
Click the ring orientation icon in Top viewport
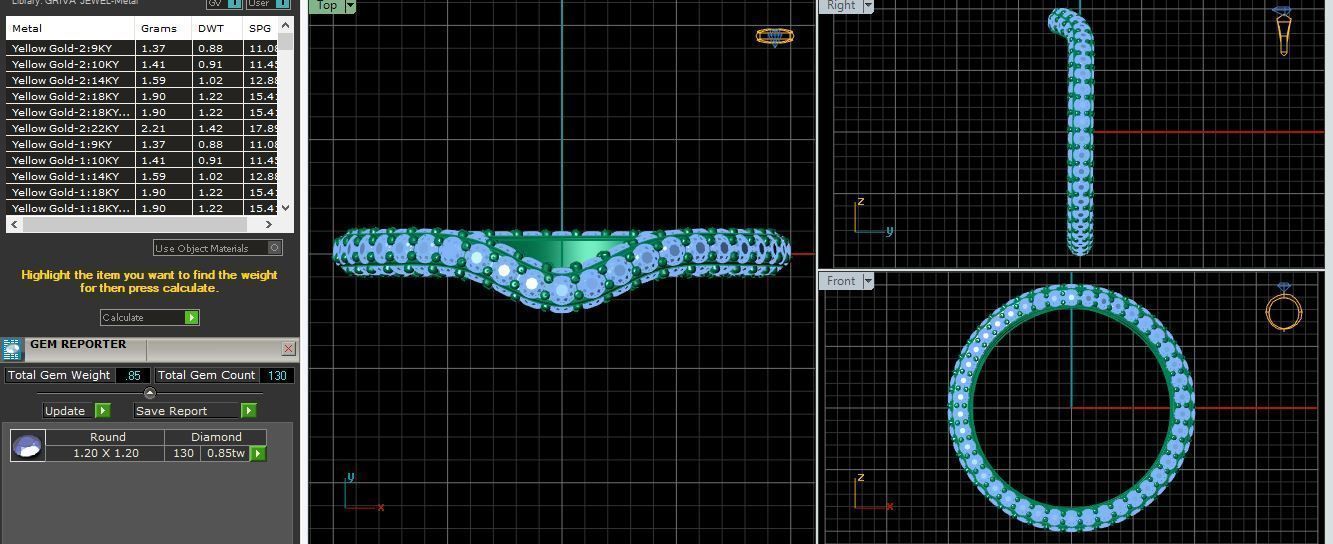(774, 36)
